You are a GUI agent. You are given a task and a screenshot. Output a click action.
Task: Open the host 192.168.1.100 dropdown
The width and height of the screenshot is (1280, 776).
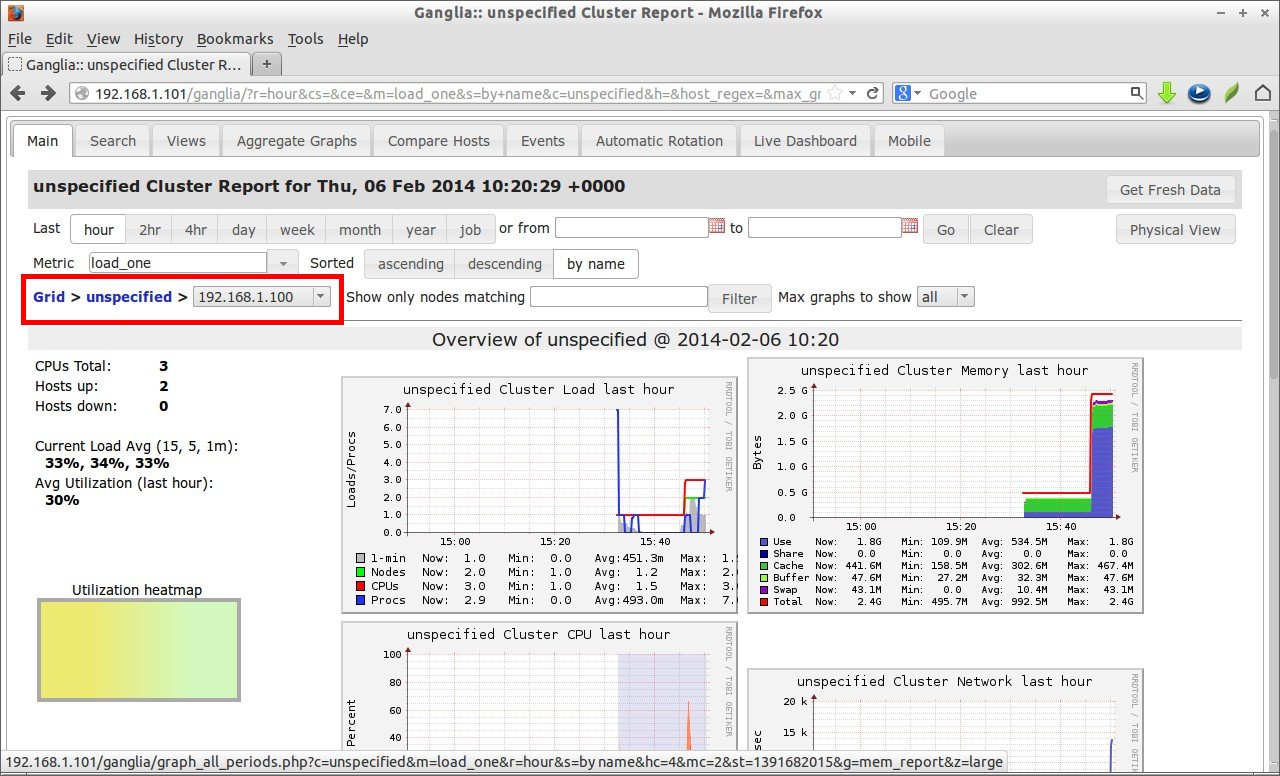point(262,297)
